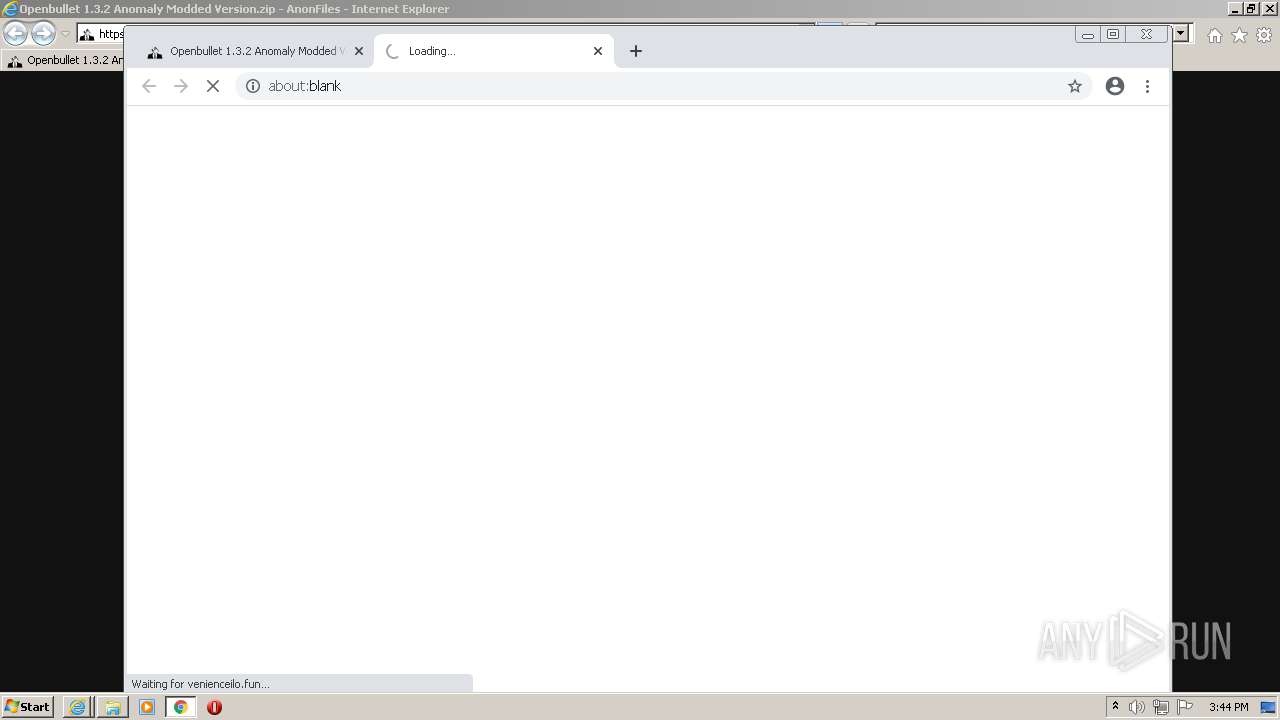Close the Openbullet 1.3.2 Chrome tab
The image size is (1280, 720).
click(x=359, y=51)
